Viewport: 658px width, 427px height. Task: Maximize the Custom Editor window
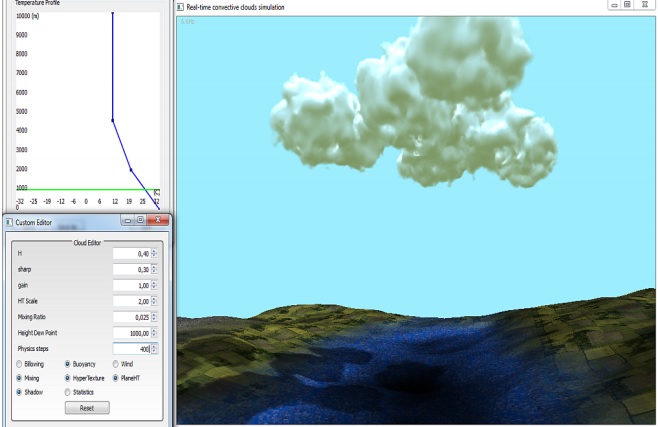point(141,220)
